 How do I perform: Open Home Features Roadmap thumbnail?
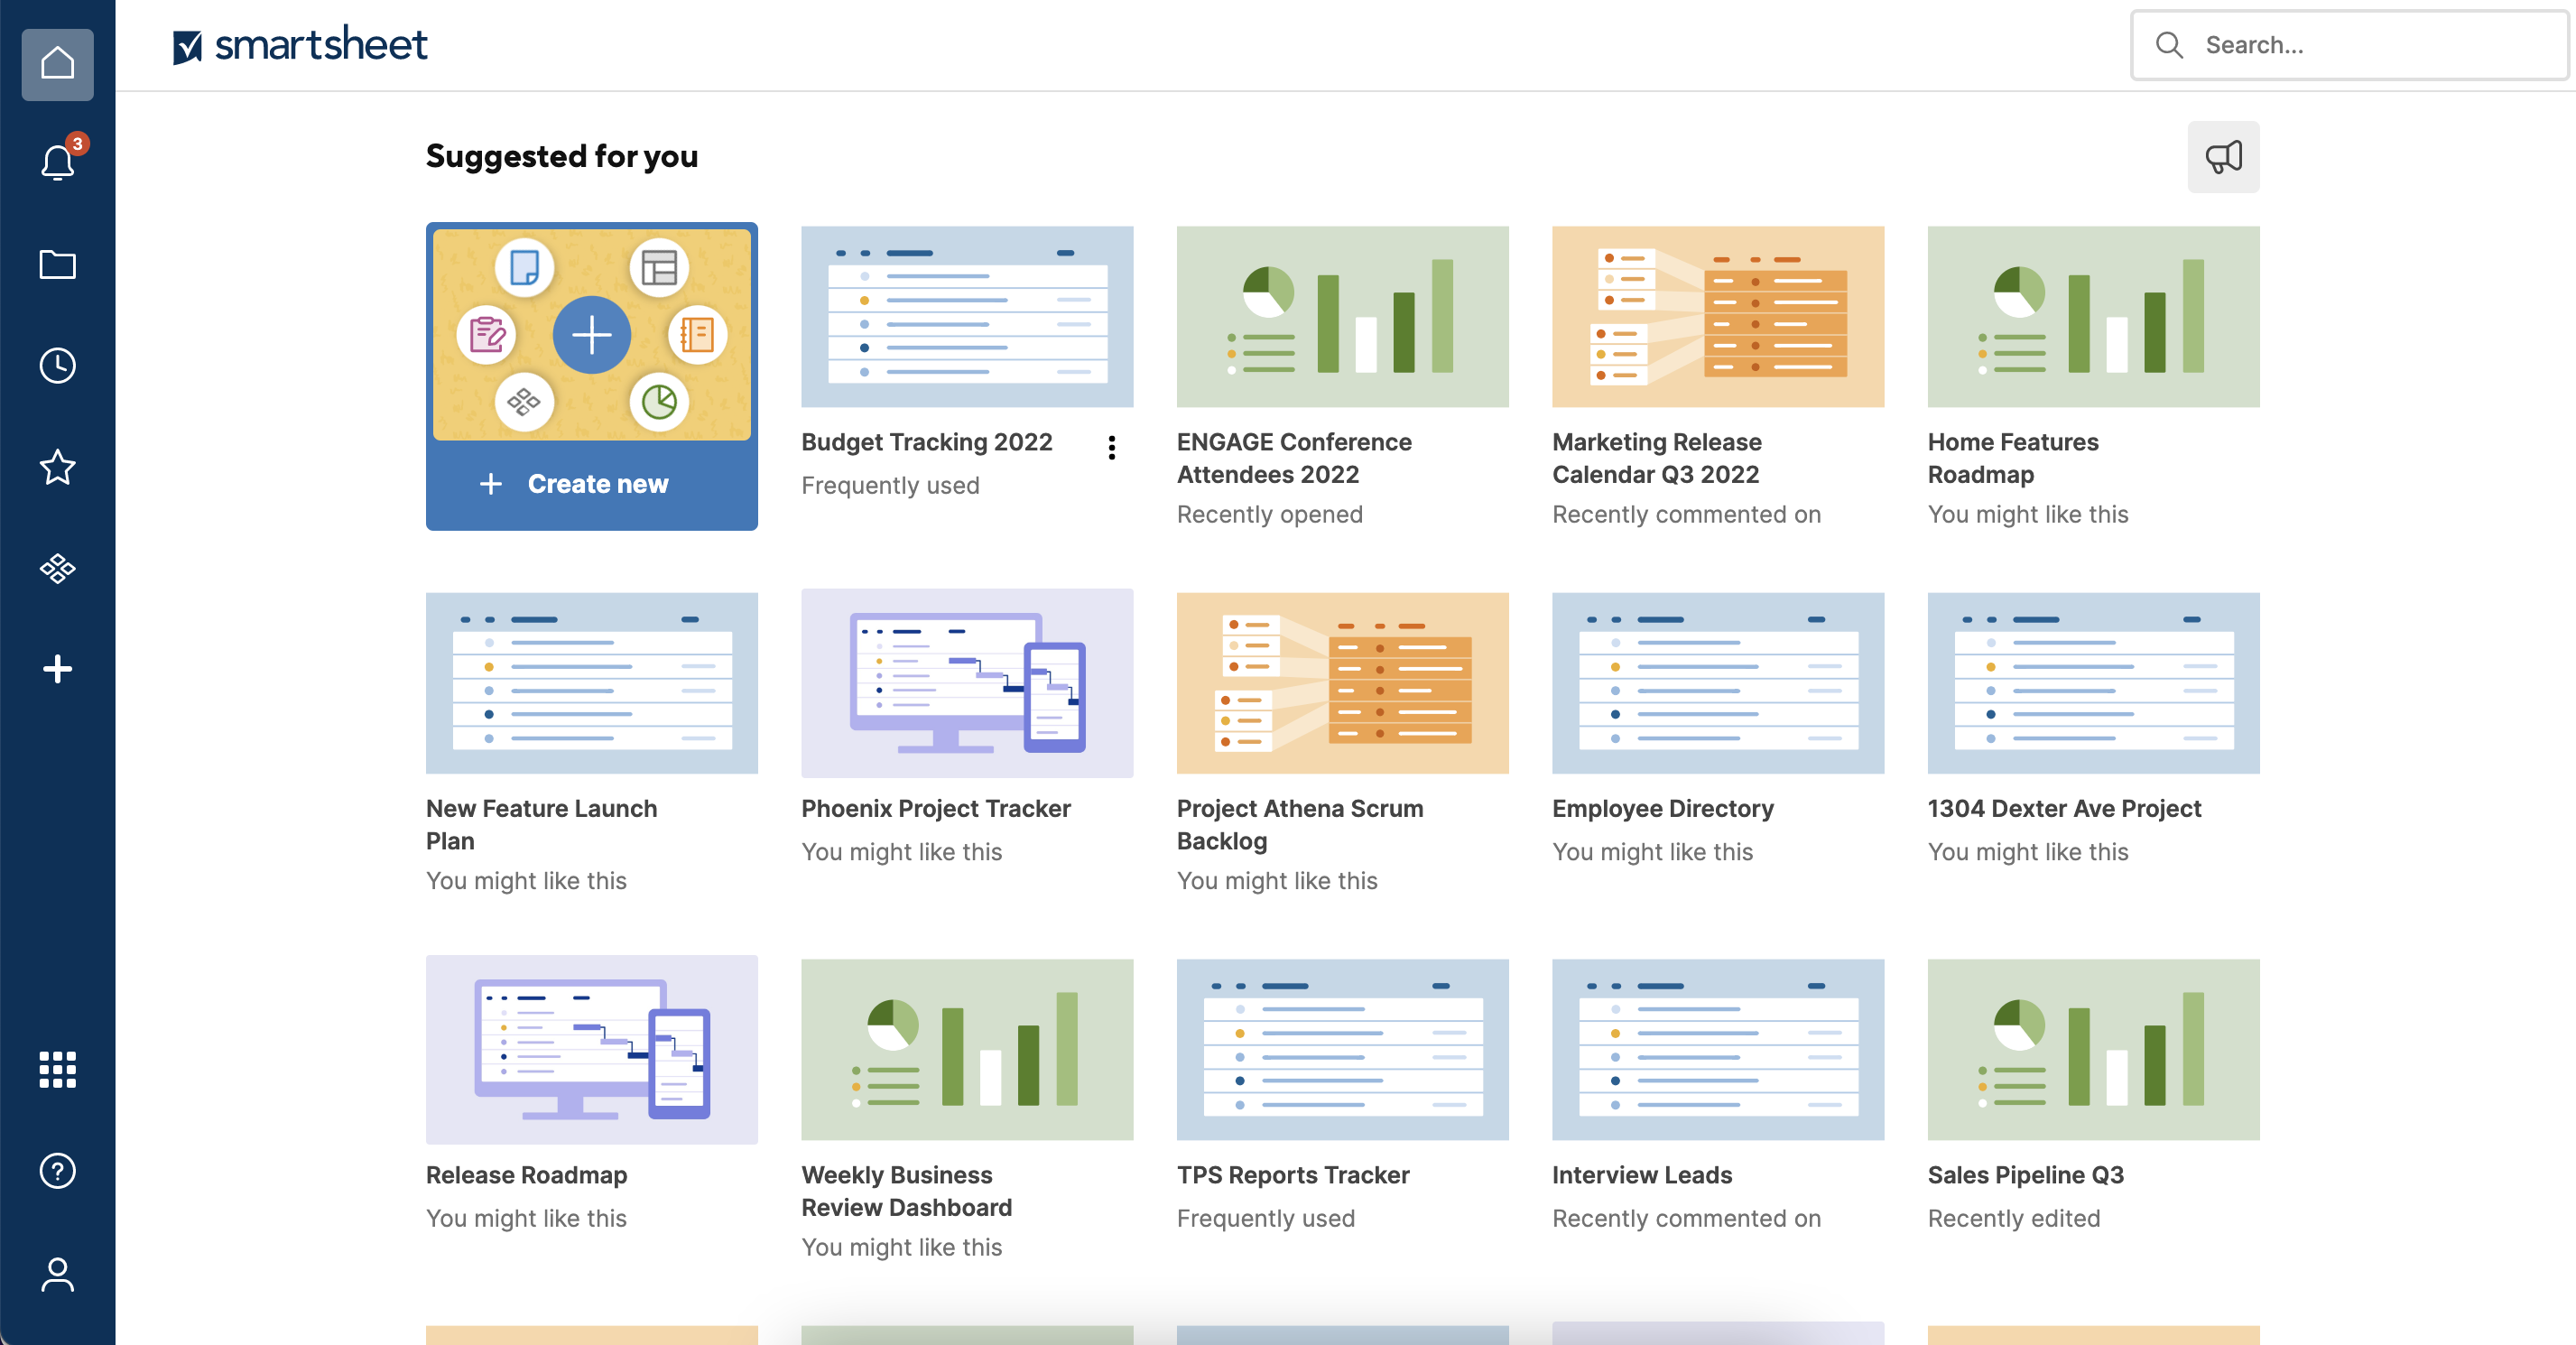tap(2093, 316)
